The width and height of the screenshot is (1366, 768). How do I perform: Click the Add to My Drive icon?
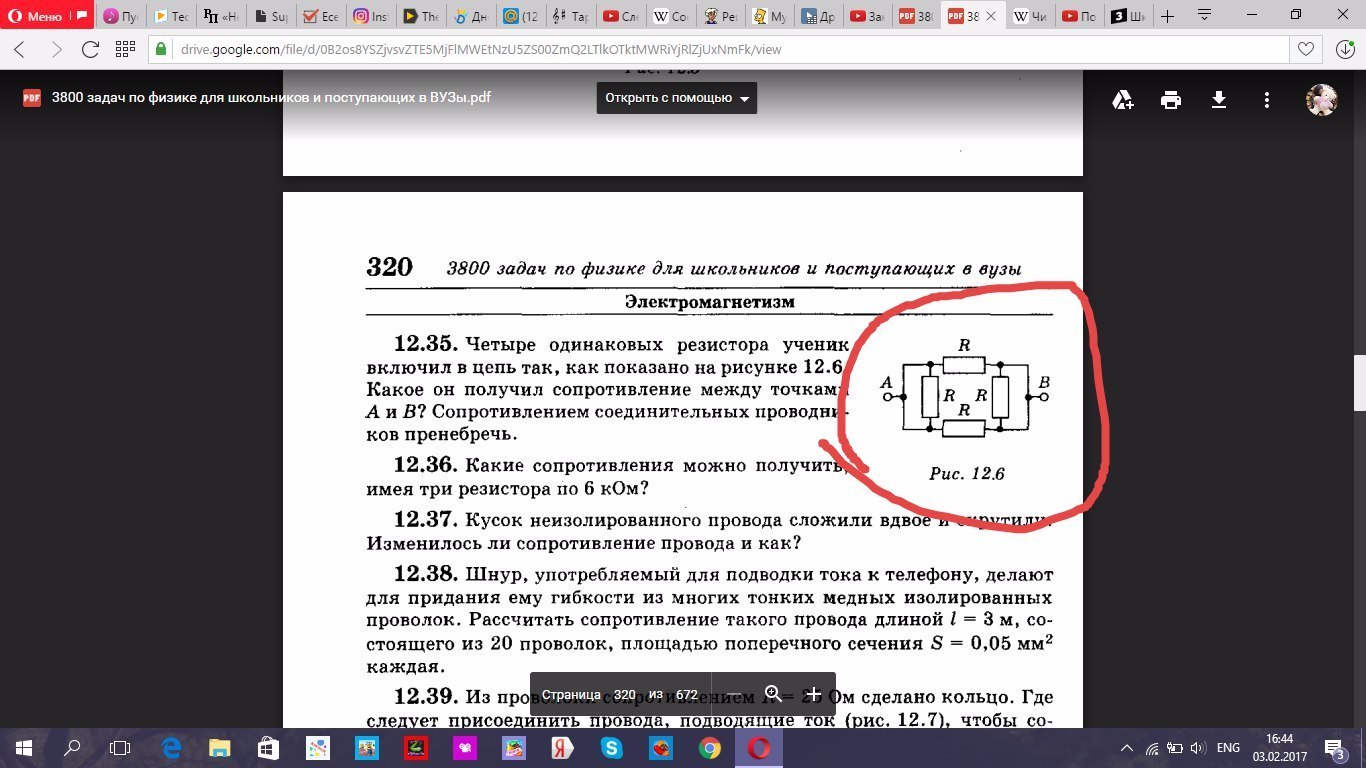pos(1123,99)
